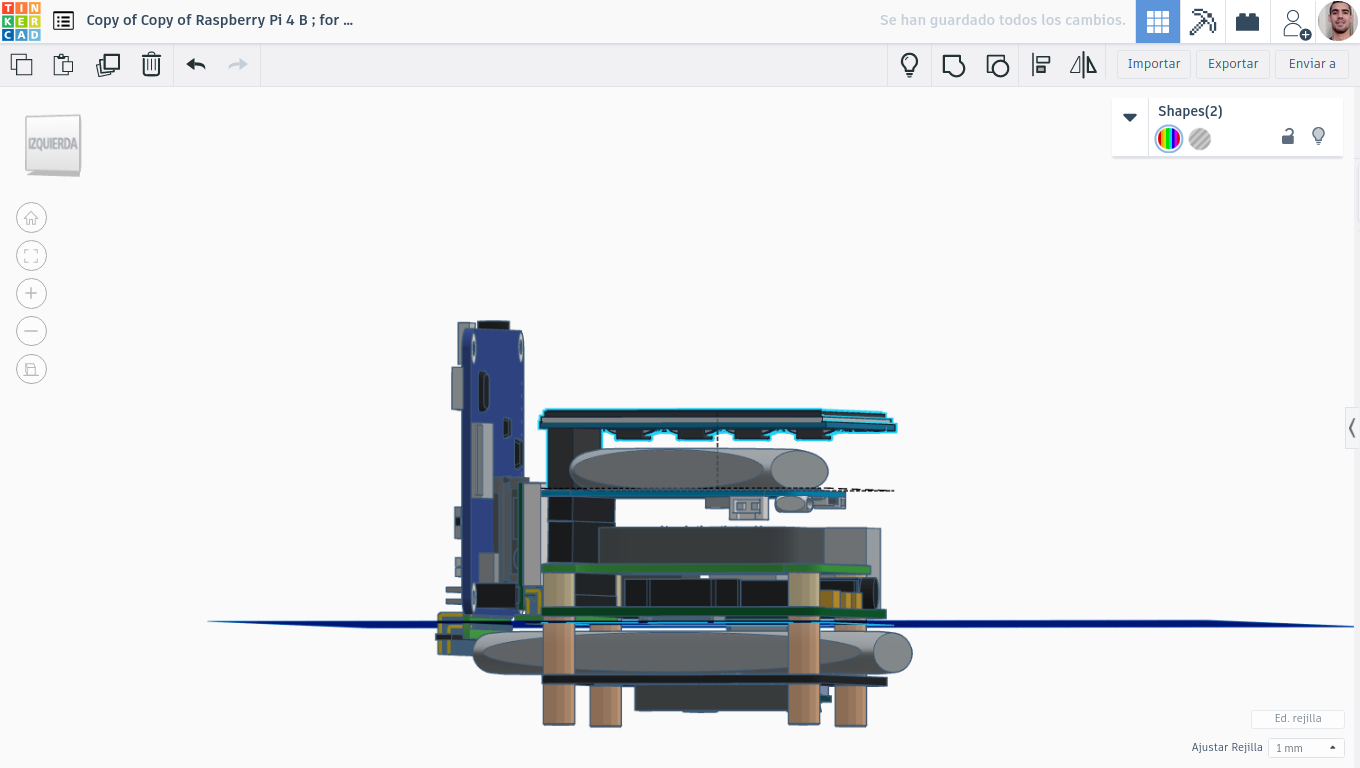Hide the selected shapes lightbulb

coord(1318,136)
